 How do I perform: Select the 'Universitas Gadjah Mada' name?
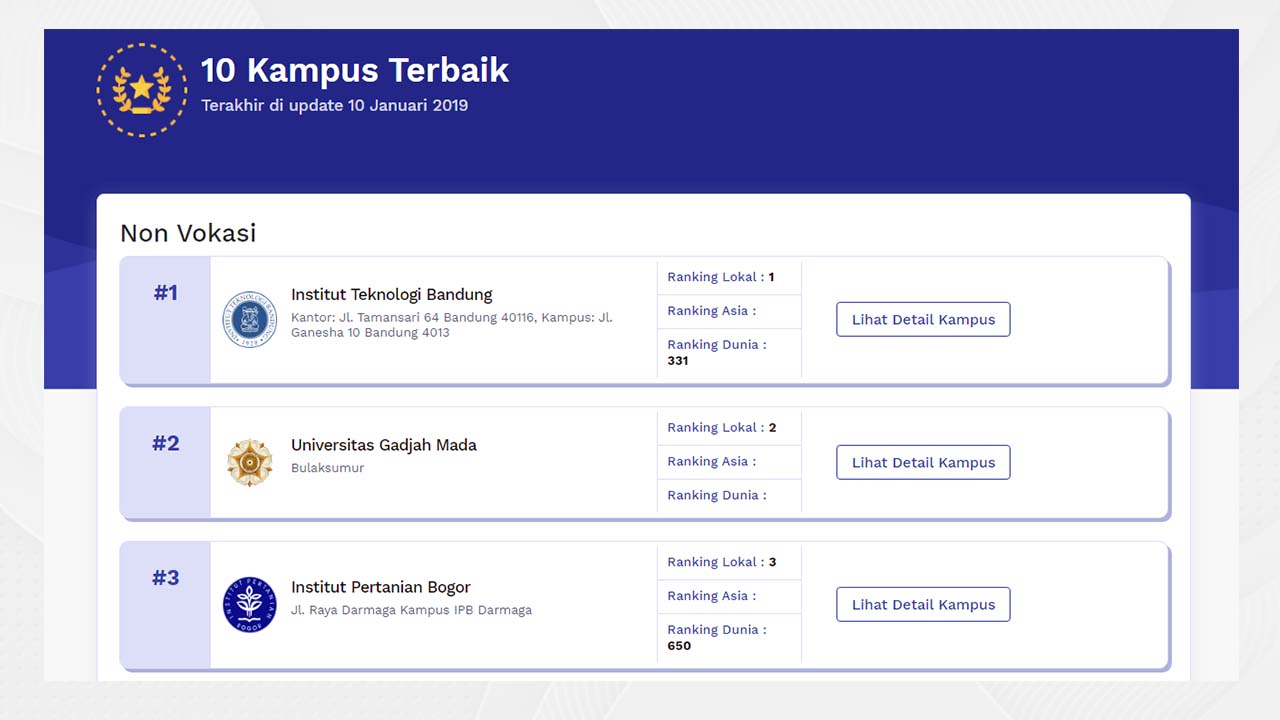coord(384,445)
